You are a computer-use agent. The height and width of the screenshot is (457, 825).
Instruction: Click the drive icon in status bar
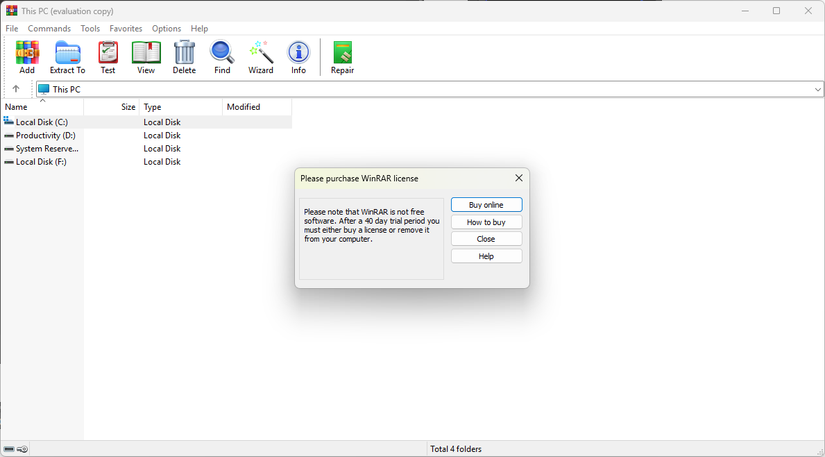click(x=9, y=449)
